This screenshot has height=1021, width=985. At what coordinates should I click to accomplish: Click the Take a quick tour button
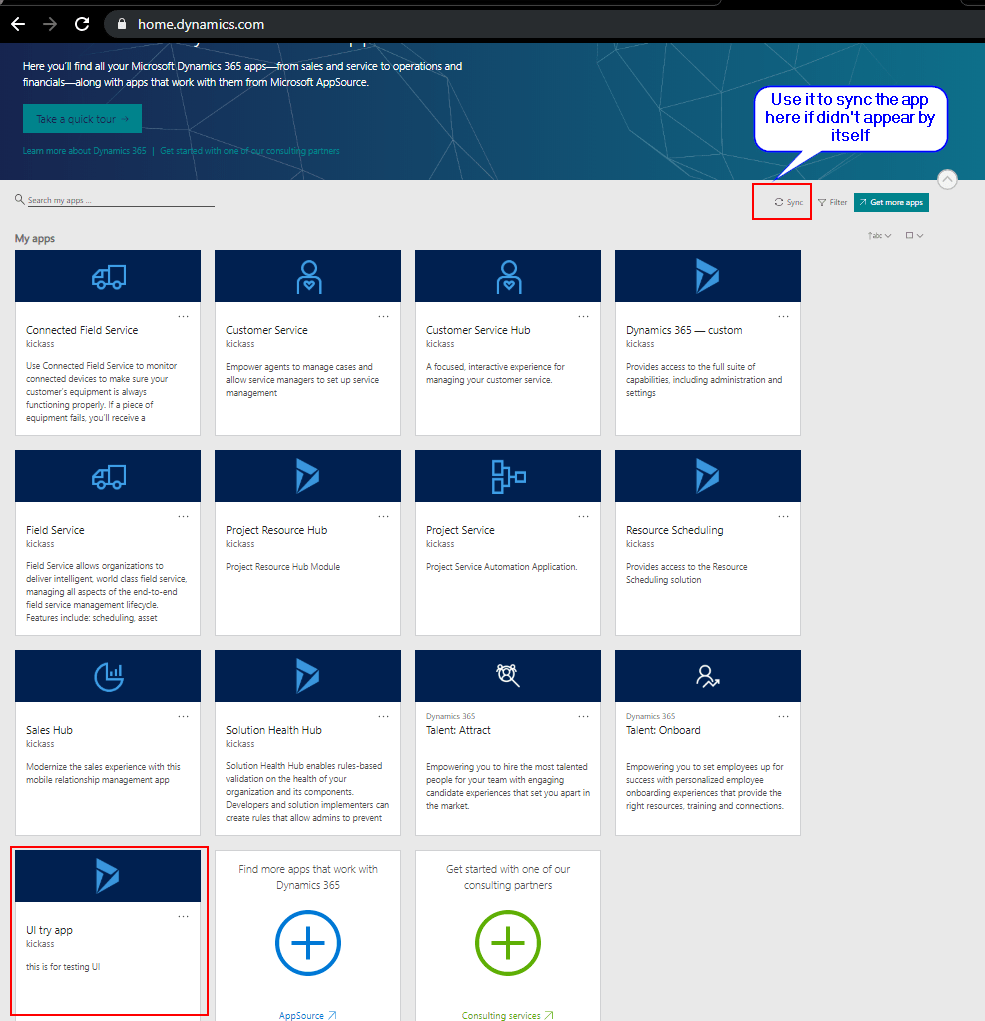click(x=82, y=119)
